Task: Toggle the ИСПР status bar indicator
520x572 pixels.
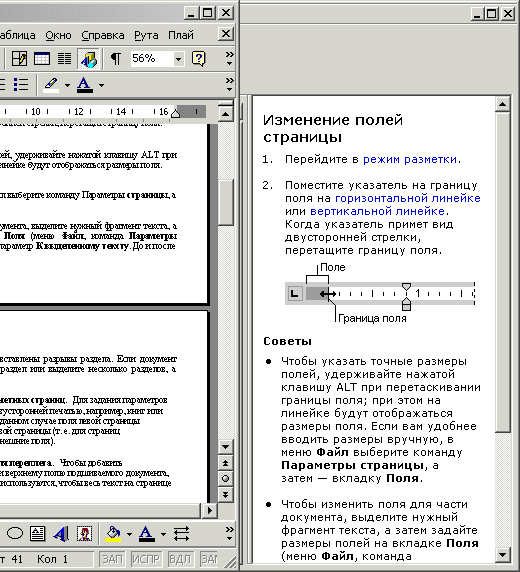Action: pyautogui.click(x=146, y=559)
